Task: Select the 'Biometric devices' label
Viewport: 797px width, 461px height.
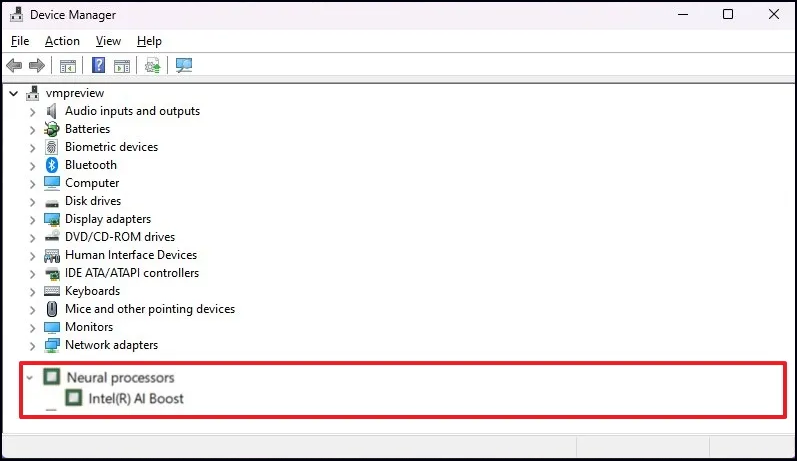Action: click(x=111, y=147)
